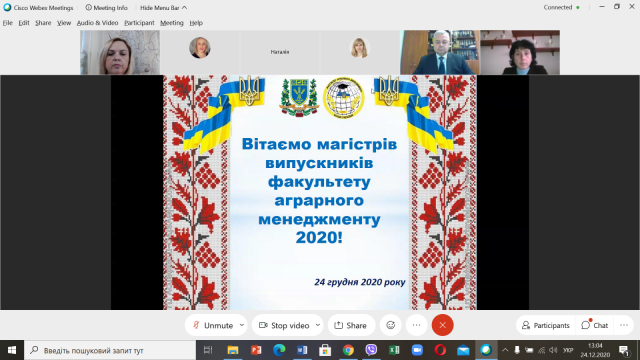Show hidden system tray icons

[x=505, y=350]
